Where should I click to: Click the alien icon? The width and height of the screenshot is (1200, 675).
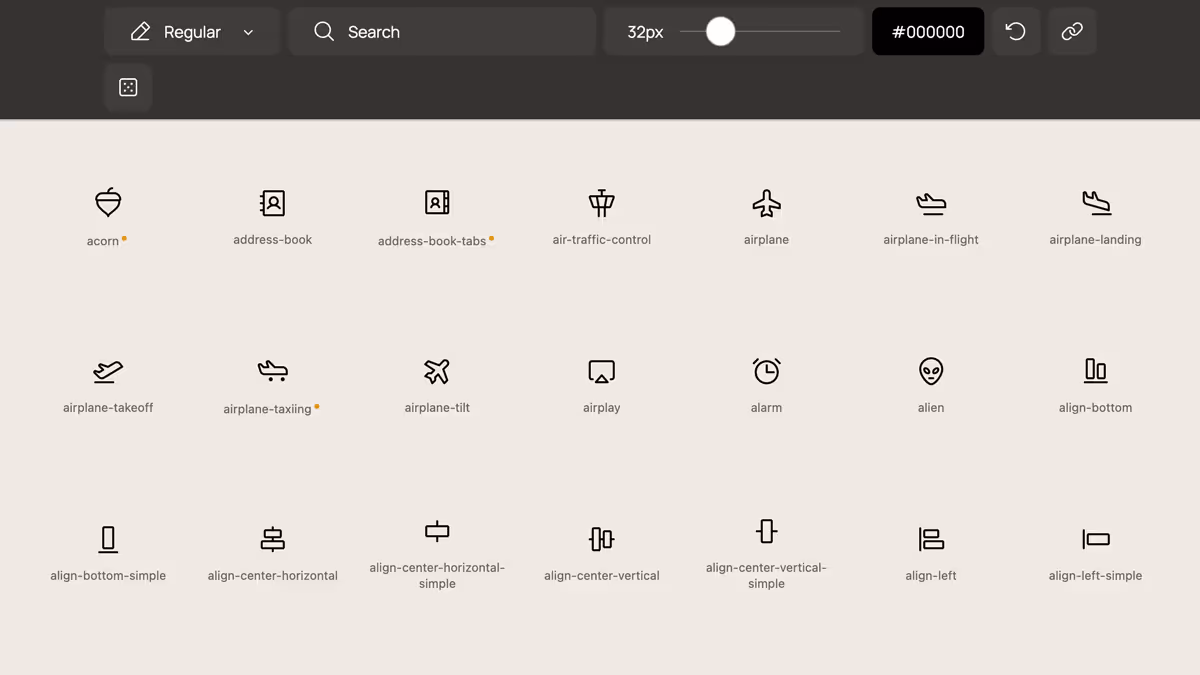click(930, 371)
